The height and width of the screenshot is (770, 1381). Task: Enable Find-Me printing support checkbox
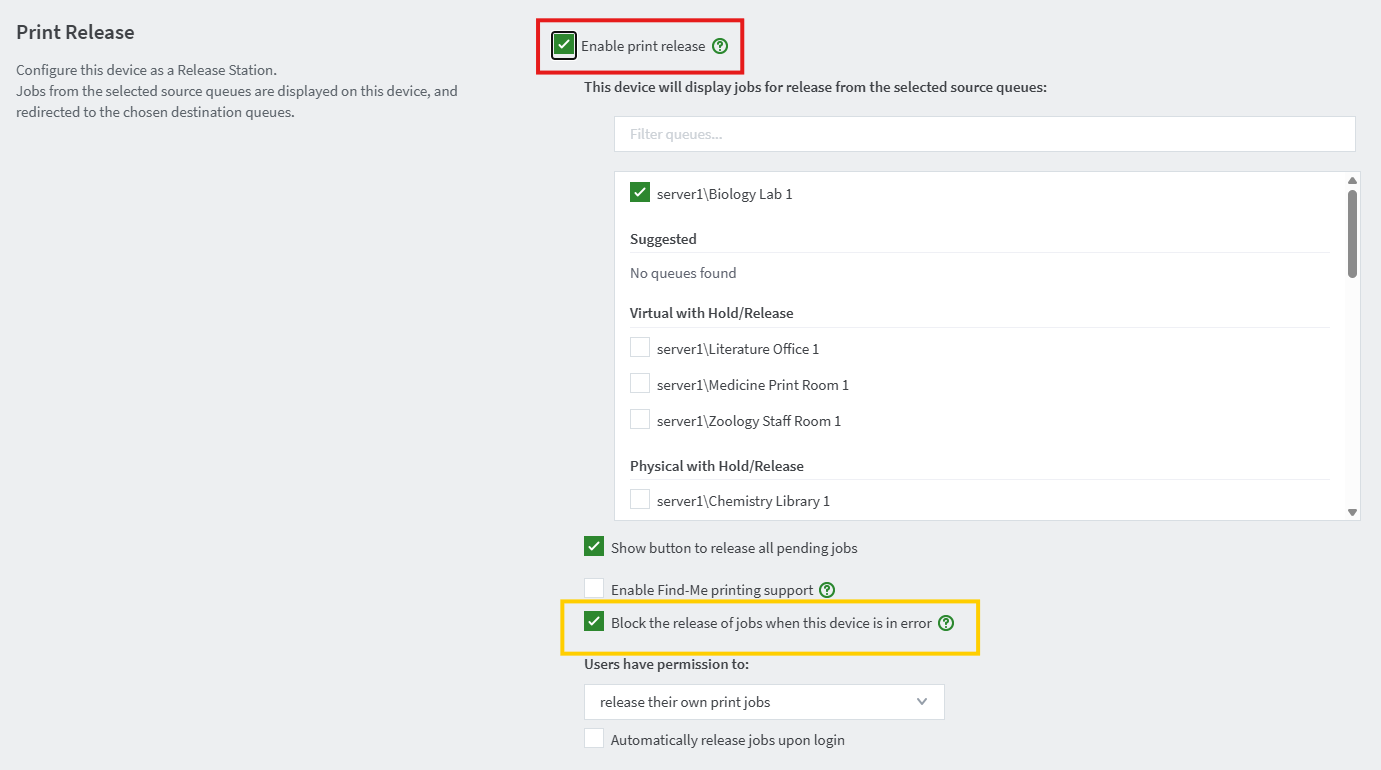tap(594, 589)
